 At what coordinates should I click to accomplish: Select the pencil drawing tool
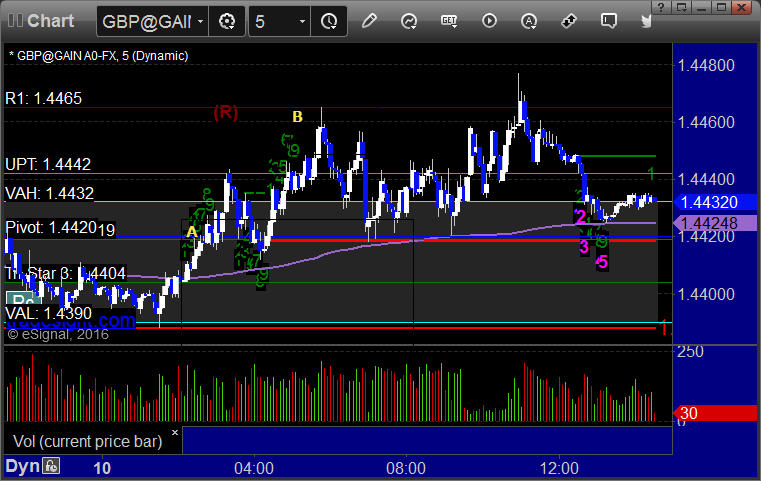click(x=369, y=21)
